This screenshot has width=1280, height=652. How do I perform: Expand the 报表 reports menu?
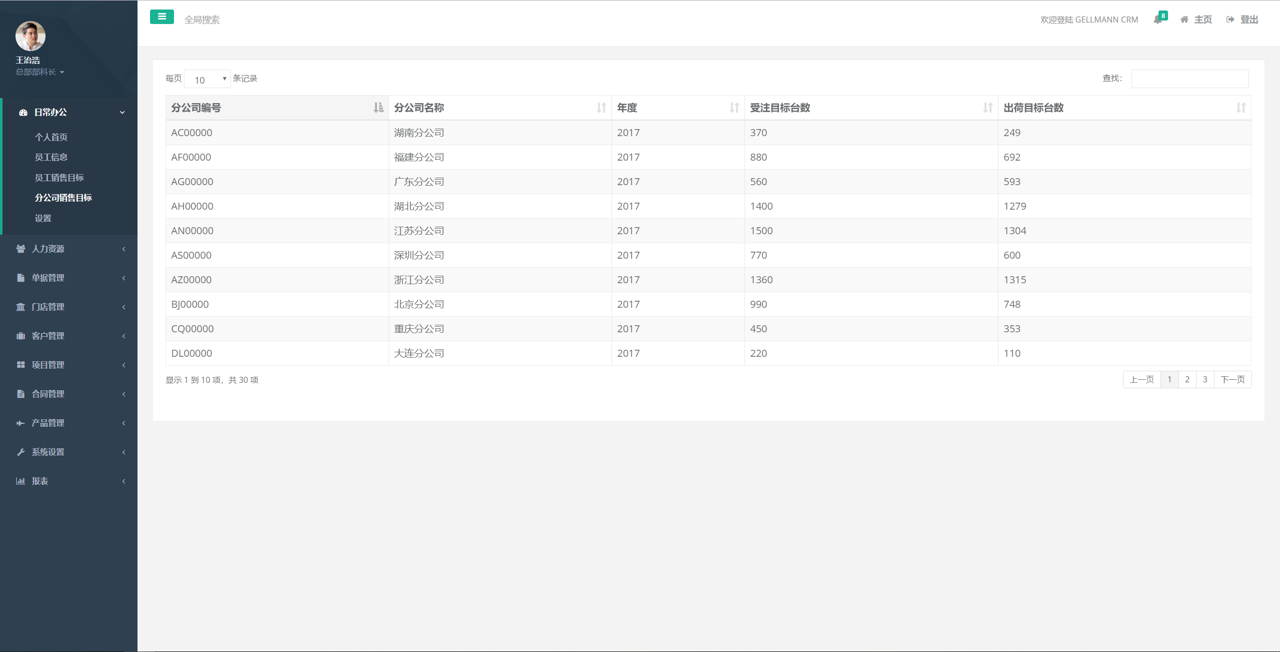click(68, 481)
